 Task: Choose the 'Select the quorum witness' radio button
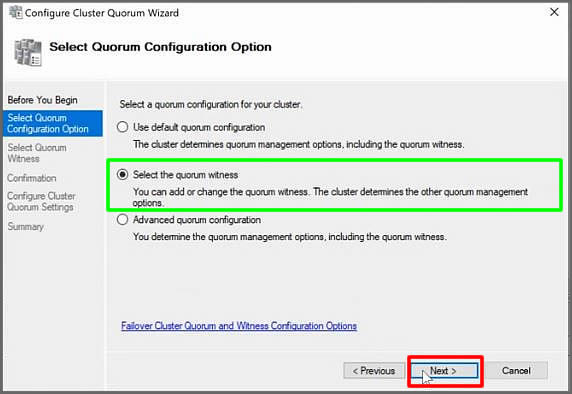pos(123,175)
